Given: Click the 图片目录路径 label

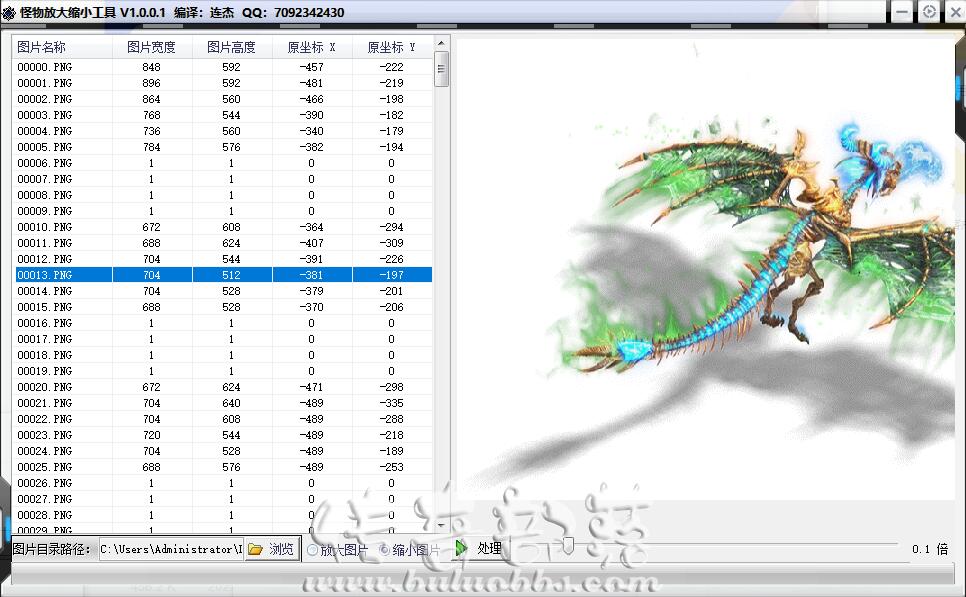Looking at the screenshot, I should pos(52,549).
